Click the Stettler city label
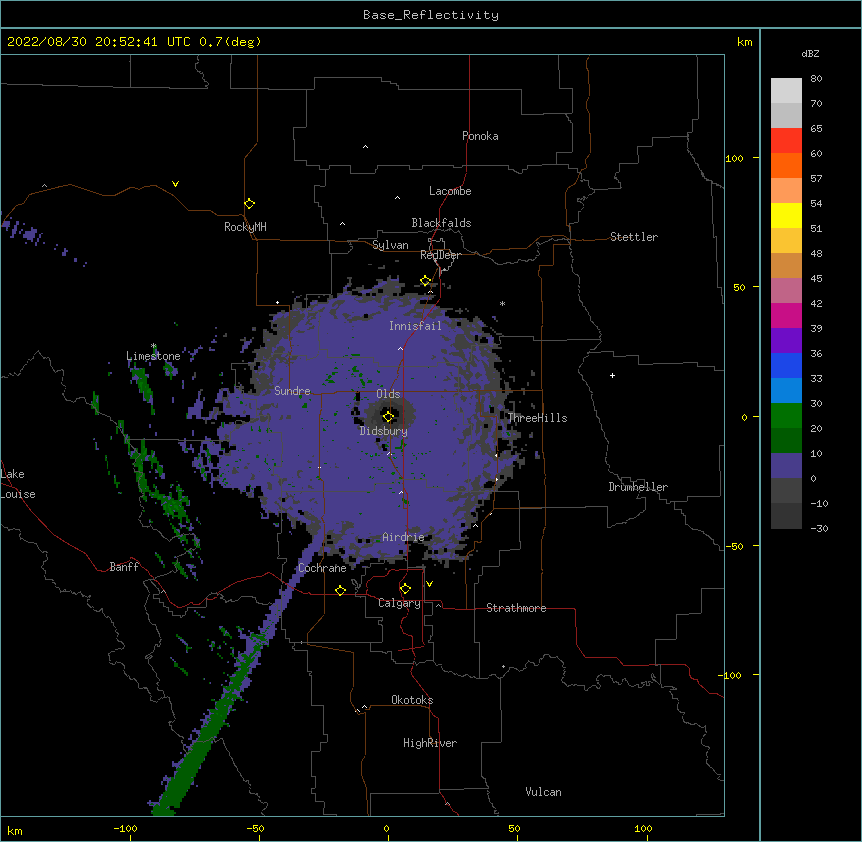The width and height of the screenshot is (862, 842). point(634,237)
